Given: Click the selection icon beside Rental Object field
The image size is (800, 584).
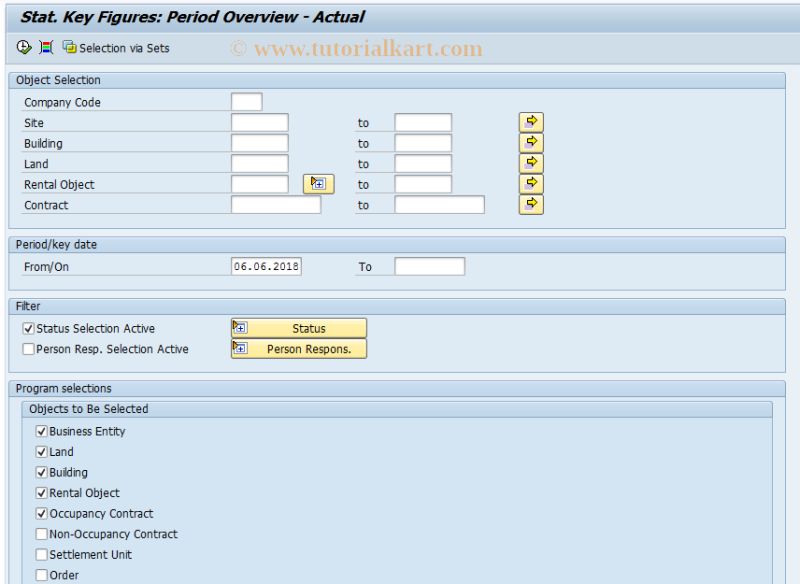Looking at the screenshot, I should [320, 184].
